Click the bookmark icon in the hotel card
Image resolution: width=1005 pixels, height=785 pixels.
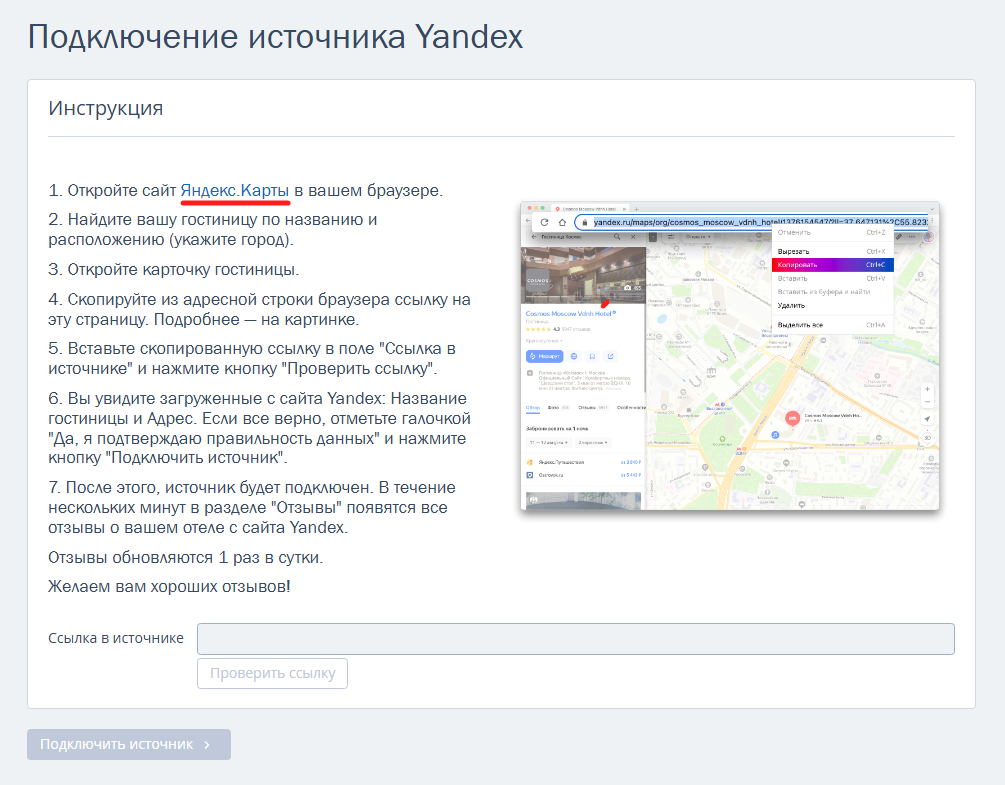(x=592, y=356)
